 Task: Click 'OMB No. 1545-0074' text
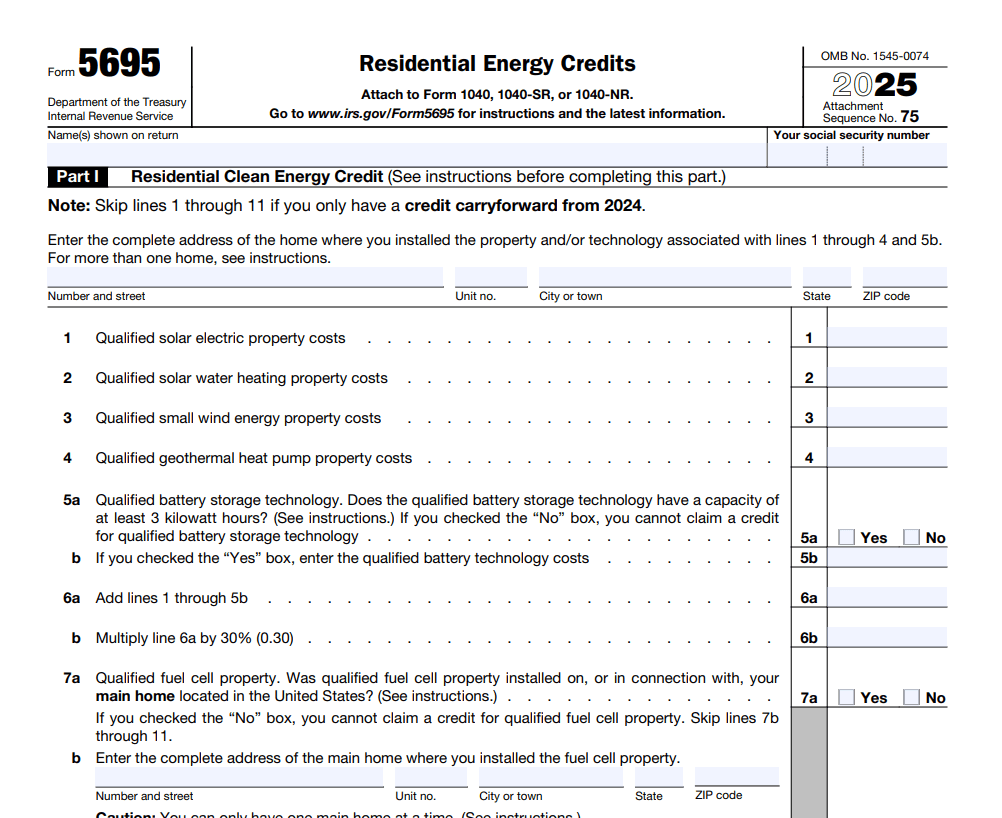pyautogui.click(x=875, y=56)
